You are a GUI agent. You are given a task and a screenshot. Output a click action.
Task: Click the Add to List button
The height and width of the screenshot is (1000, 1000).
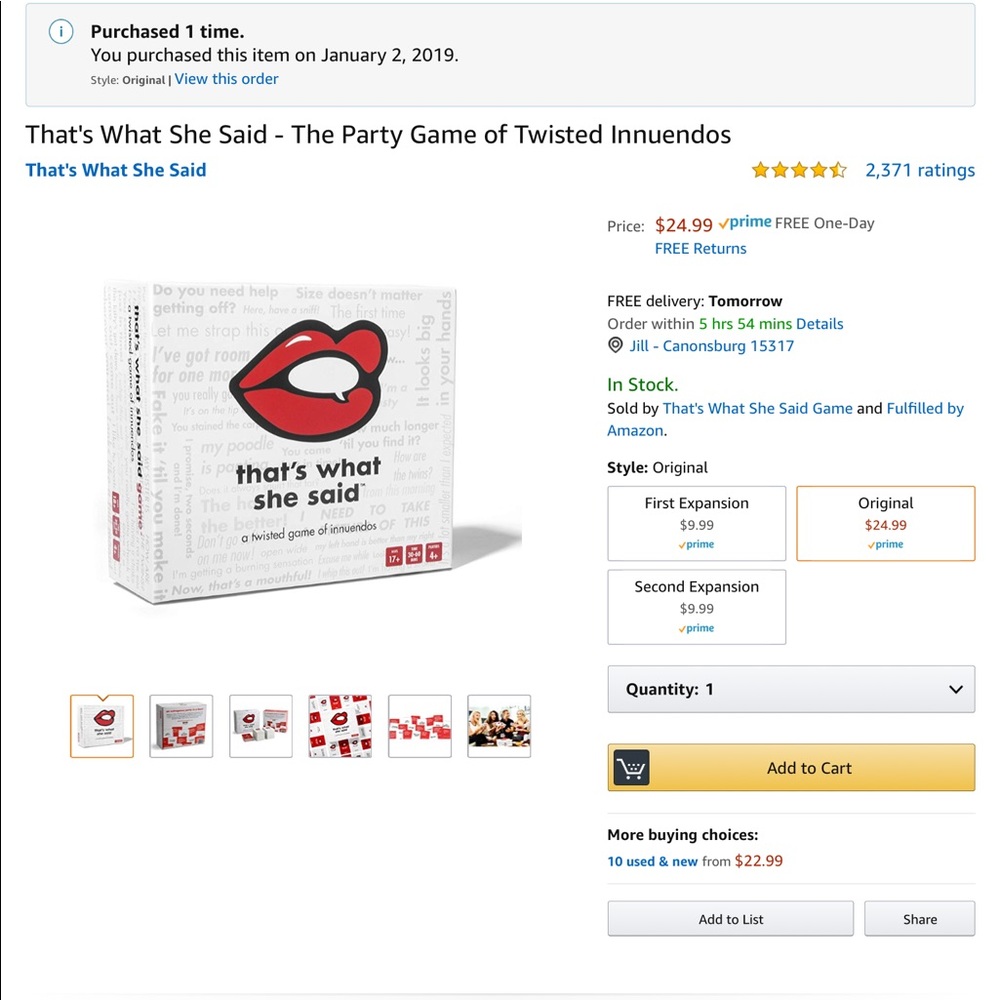(731, 919)
